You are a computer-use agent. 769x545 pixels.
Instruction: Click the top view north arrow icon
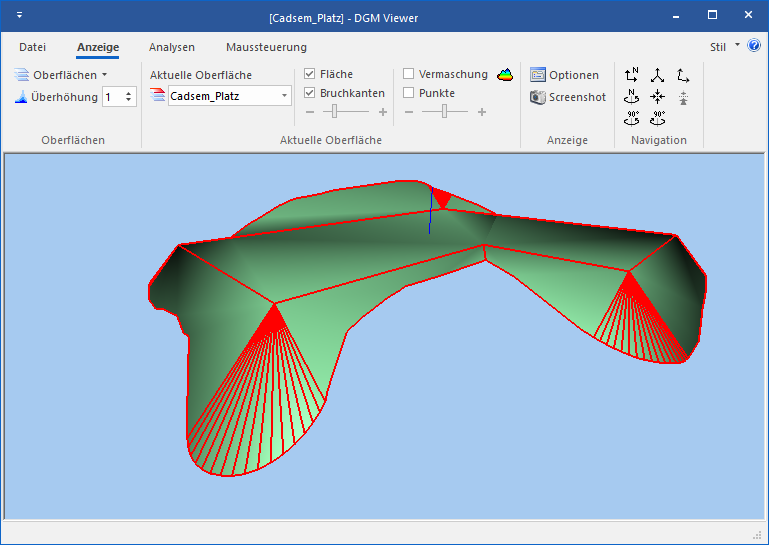[632, 75]
